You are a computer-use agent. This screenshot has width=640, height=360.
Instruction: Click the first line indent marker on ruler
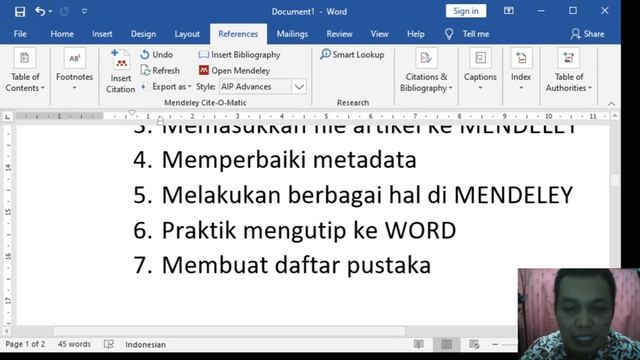point(132,113)
